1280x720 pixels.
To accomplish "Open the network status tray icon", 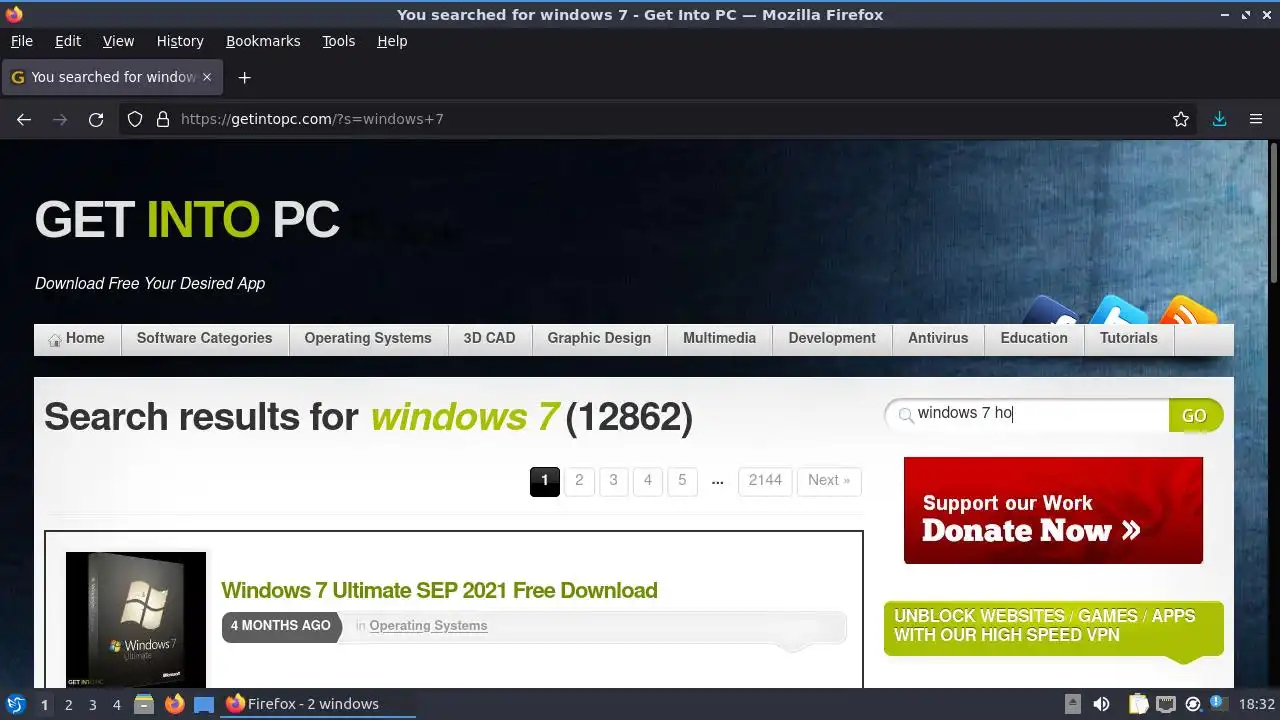I will (x=1165, y=704).
